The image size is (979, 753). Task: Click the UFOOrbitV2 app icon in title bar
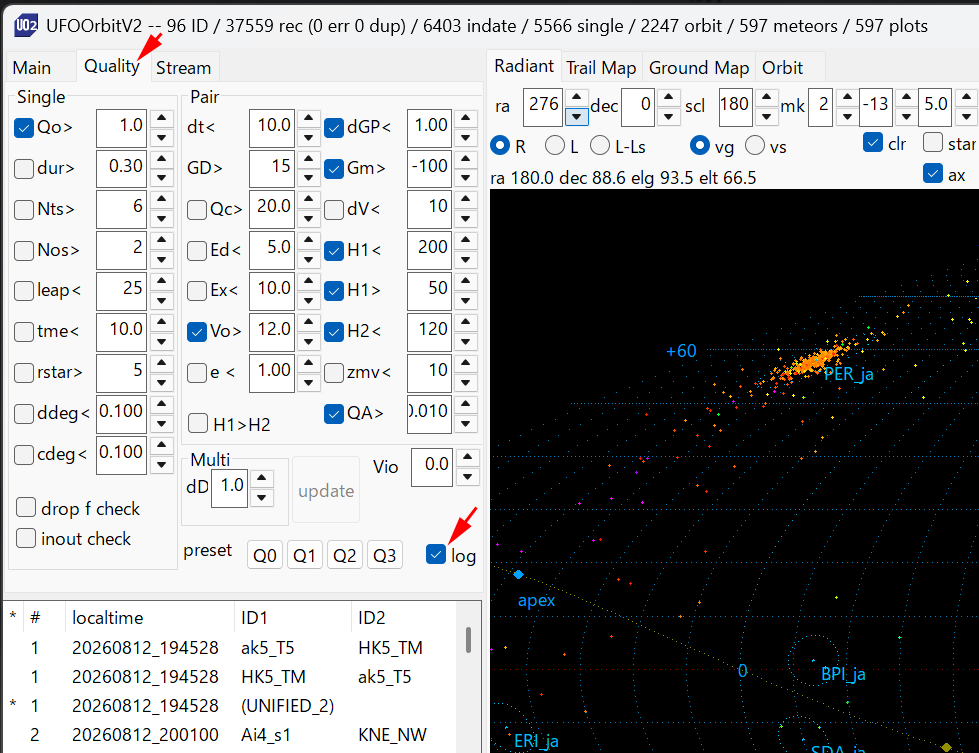26,26
